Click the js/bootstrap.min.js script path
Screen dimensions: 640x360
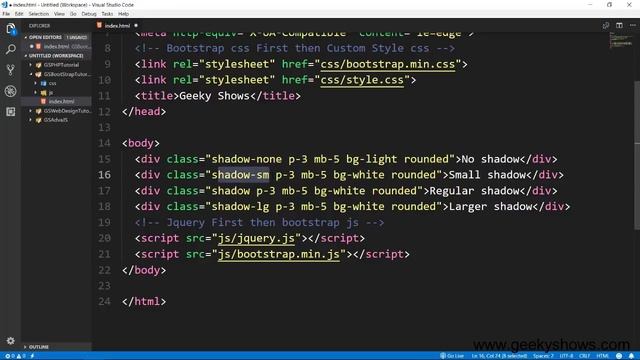click(x=278, y=254)
